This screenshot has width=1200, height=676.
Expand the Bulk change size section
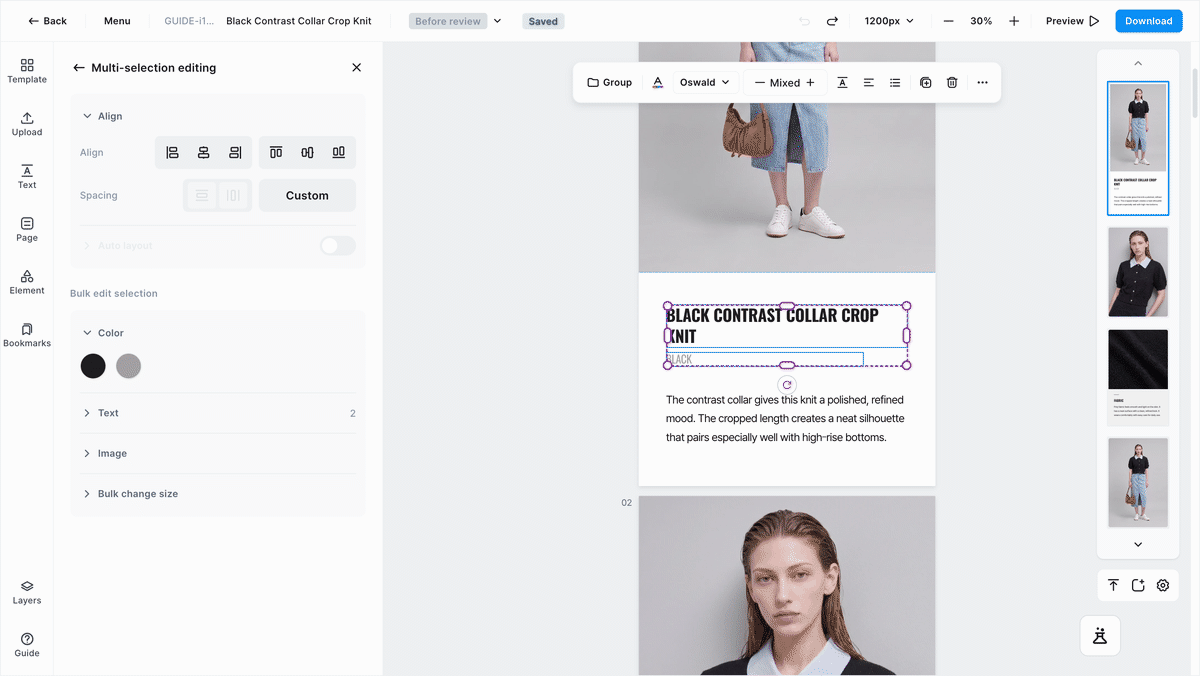tap(218, 494)
